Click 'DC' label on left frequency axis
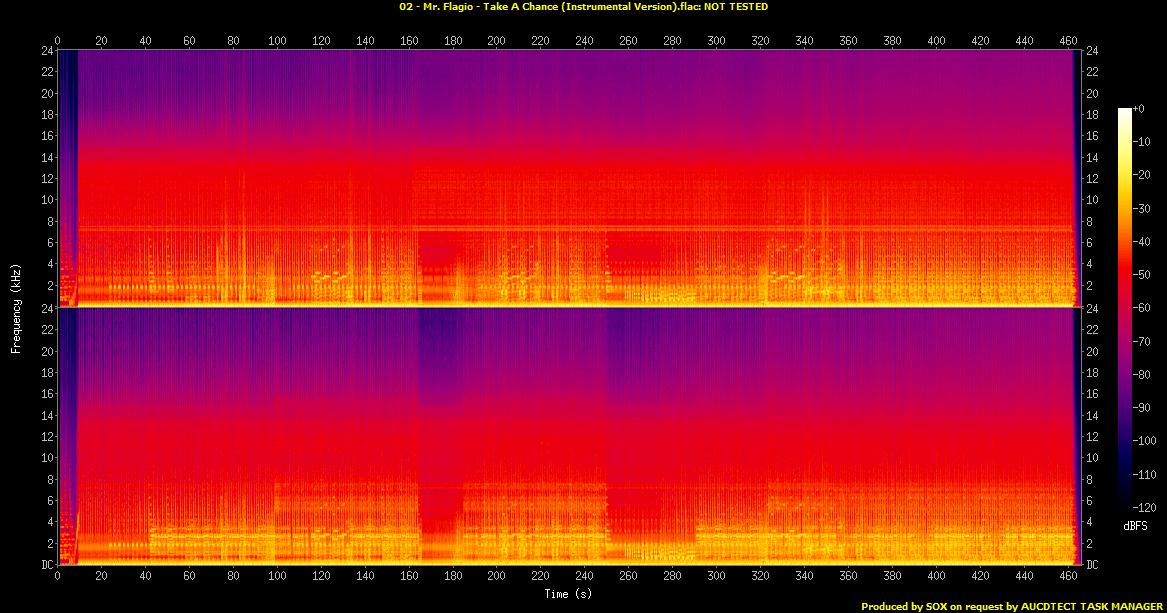1167x613 pixels. pos(48,565)
